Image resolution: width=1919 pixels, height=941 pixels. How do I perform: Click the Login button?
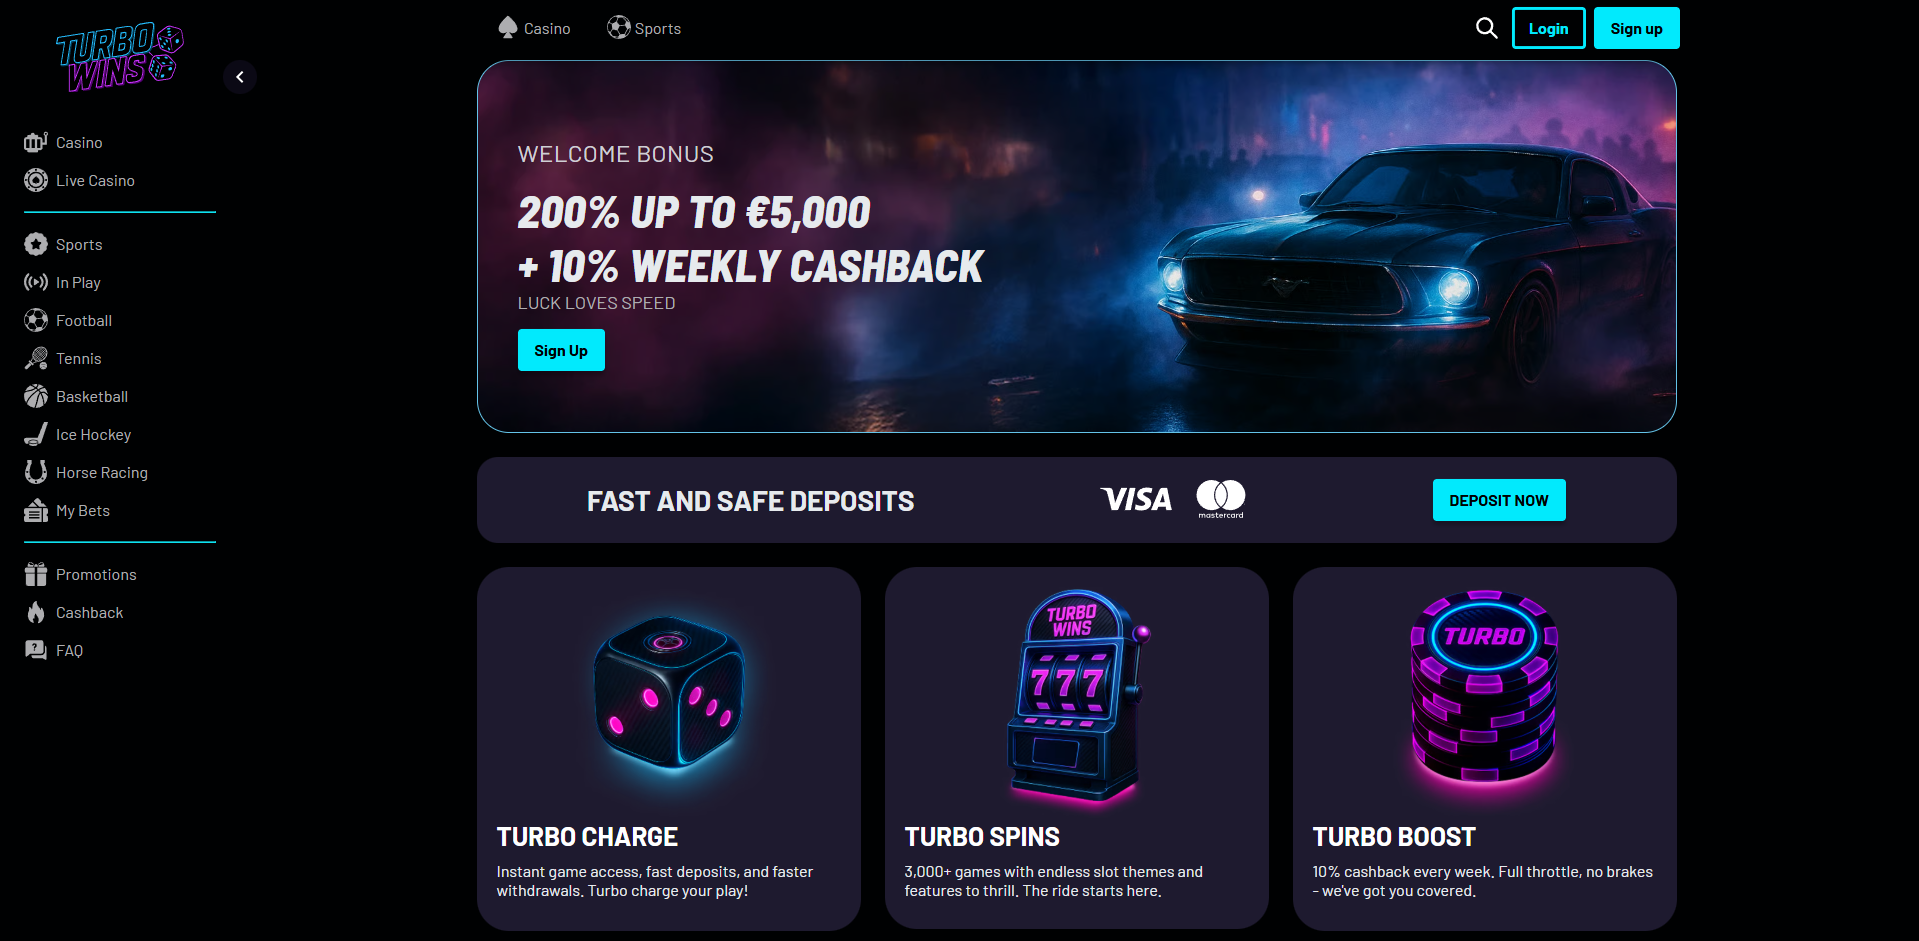1548,28
